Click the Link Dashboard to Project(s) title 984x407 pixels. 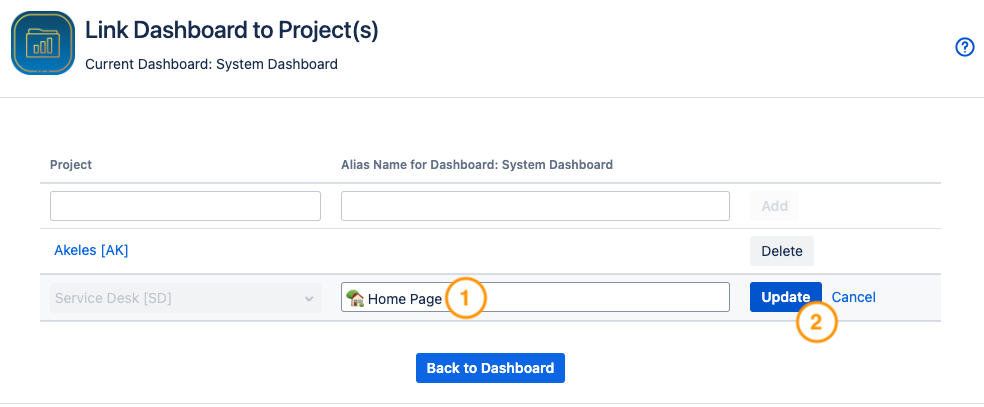pos(232,30)
